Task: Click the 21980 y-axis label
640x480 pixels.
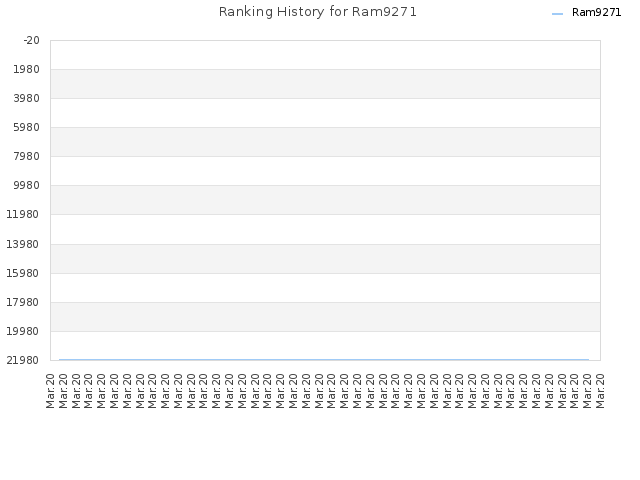Action: tap(23, 360)
